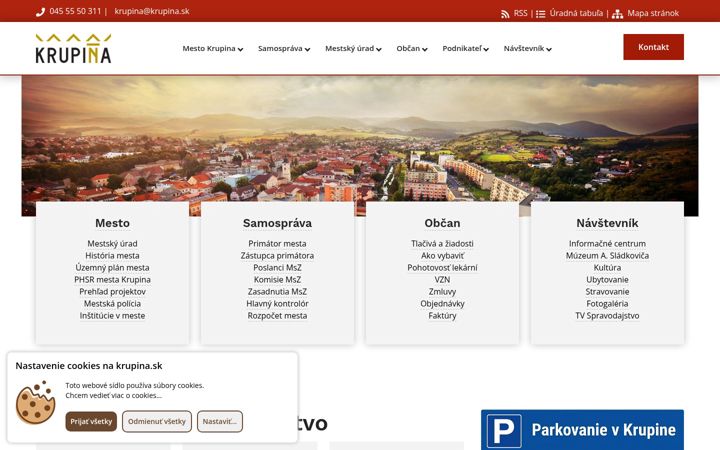Open the Podnikateľ navigation item
The image size is (720, 450).
point(462,48)
